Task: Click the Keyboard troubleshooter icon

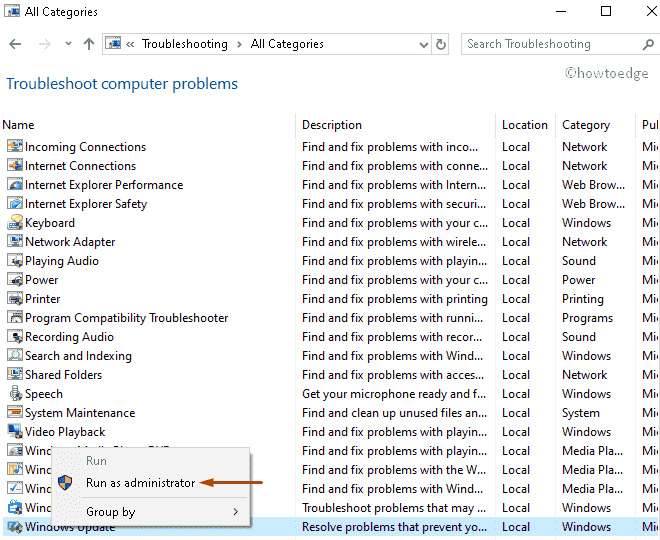Action: (x=15, y=223)
